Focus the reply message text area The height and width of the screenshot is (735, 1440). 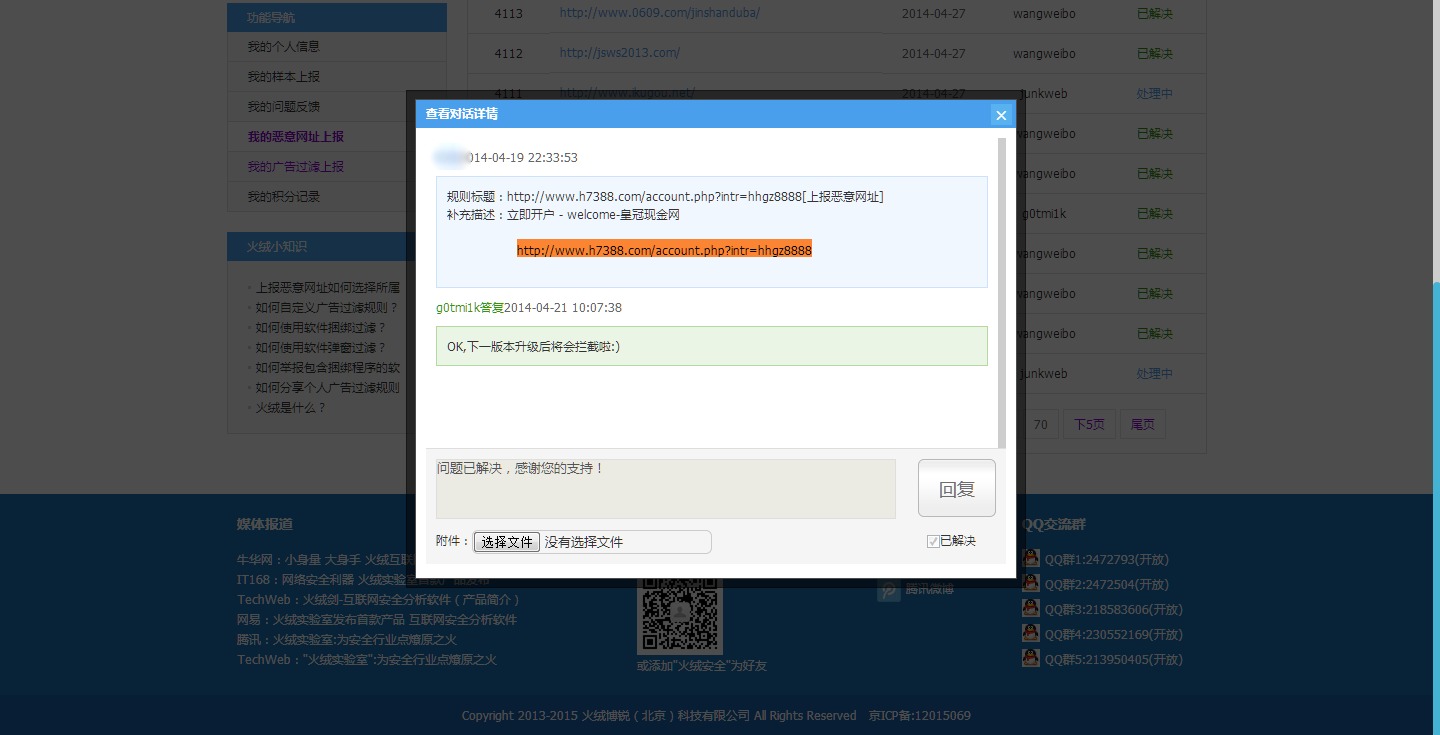click(x=665, y=489)
